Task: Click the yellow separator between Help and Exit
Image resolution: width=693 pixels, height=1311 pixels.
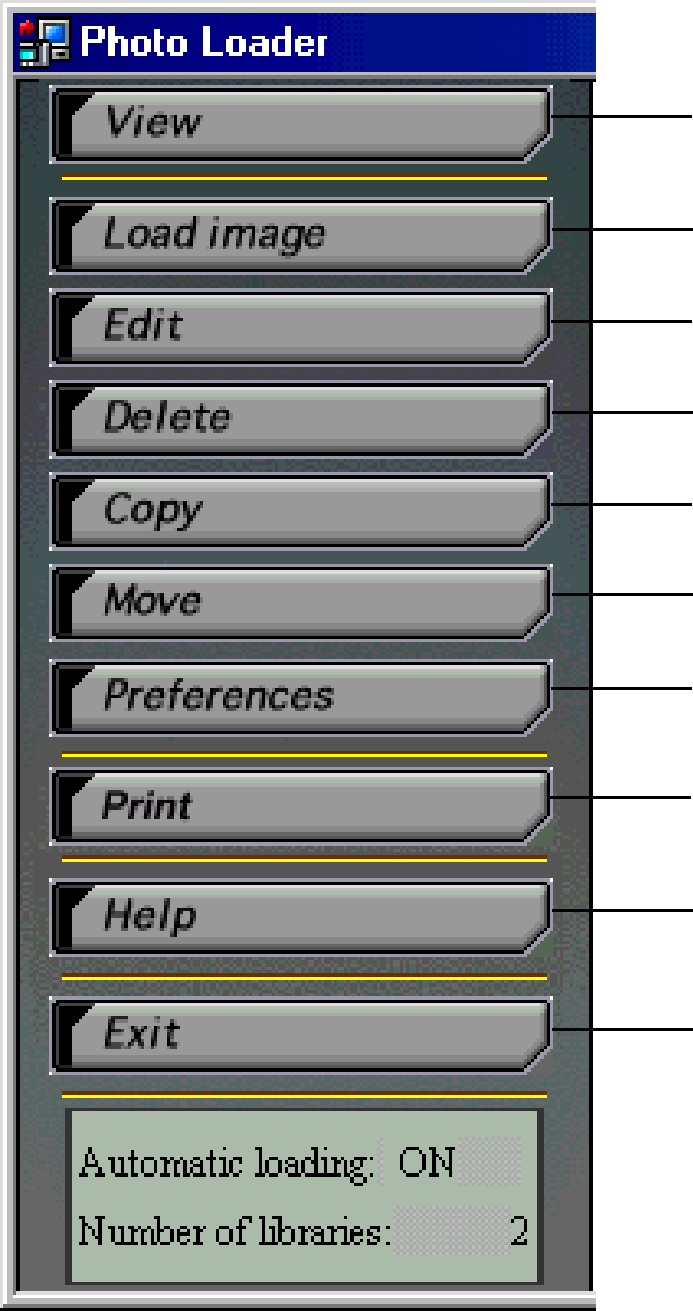Action: (x=304, y=977)
